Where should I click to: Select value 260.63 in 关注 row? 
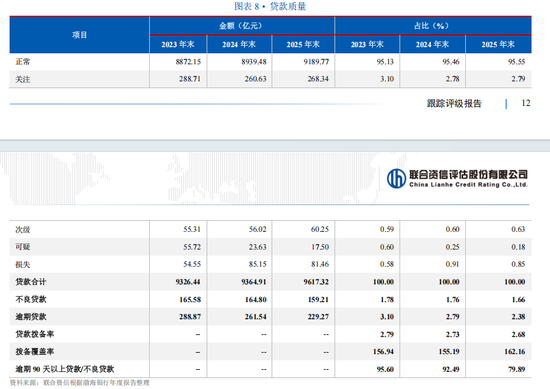pyautogui.click(x=255, y=79)
